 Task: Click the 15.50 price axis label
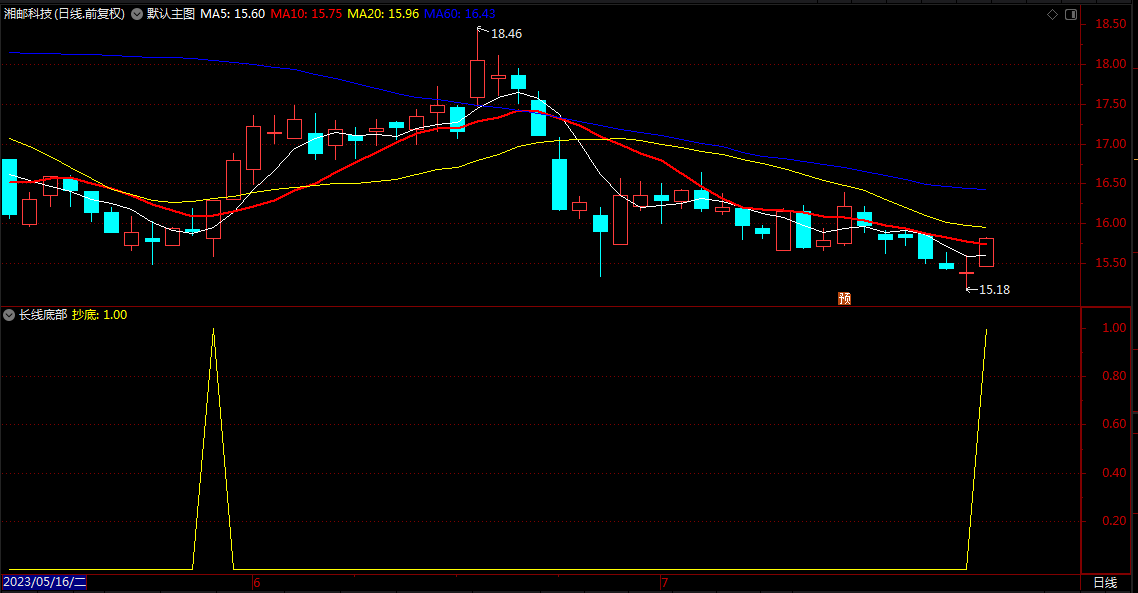click(1110, 263)
